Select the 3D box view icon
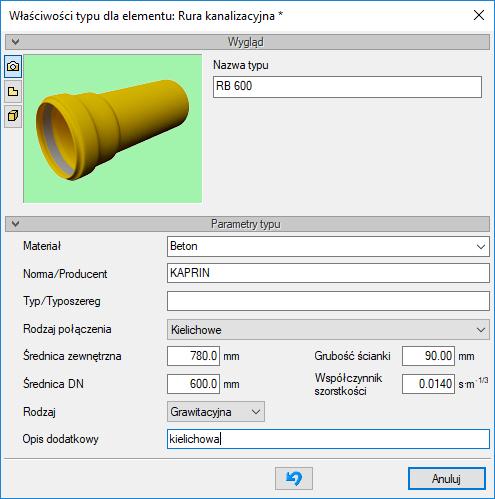495x499 pixels. tap(13, 116)
